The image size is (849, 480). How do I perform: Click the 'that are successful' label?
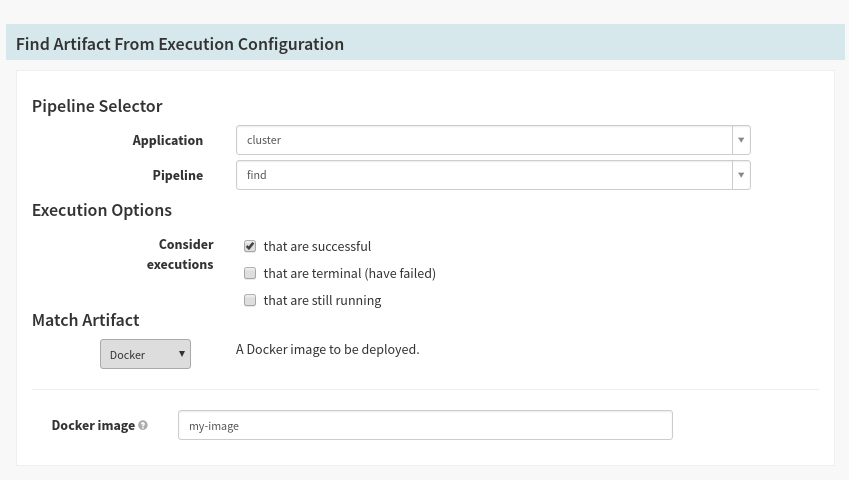tap(317, 247)
